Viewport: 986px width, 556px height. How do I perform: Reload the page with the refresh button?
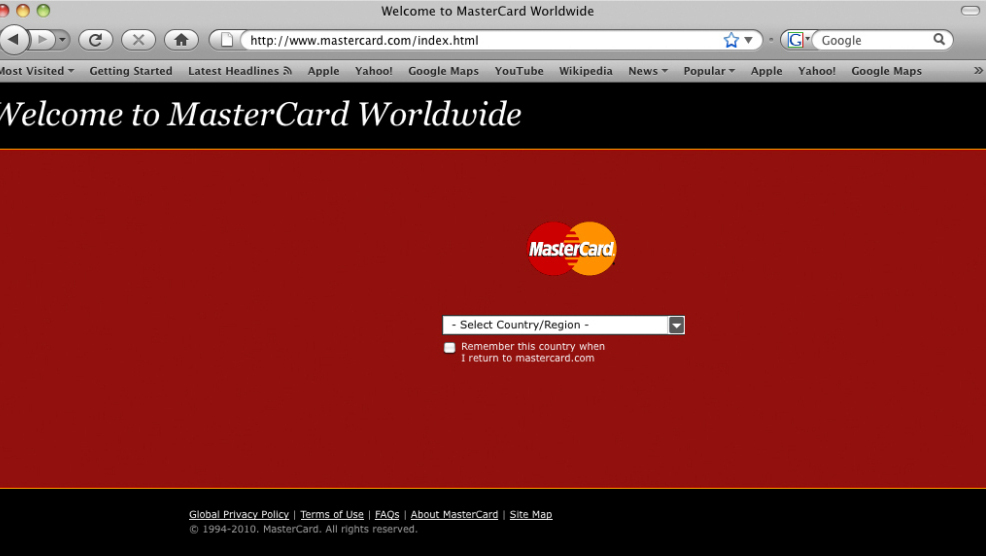point(96,40)
